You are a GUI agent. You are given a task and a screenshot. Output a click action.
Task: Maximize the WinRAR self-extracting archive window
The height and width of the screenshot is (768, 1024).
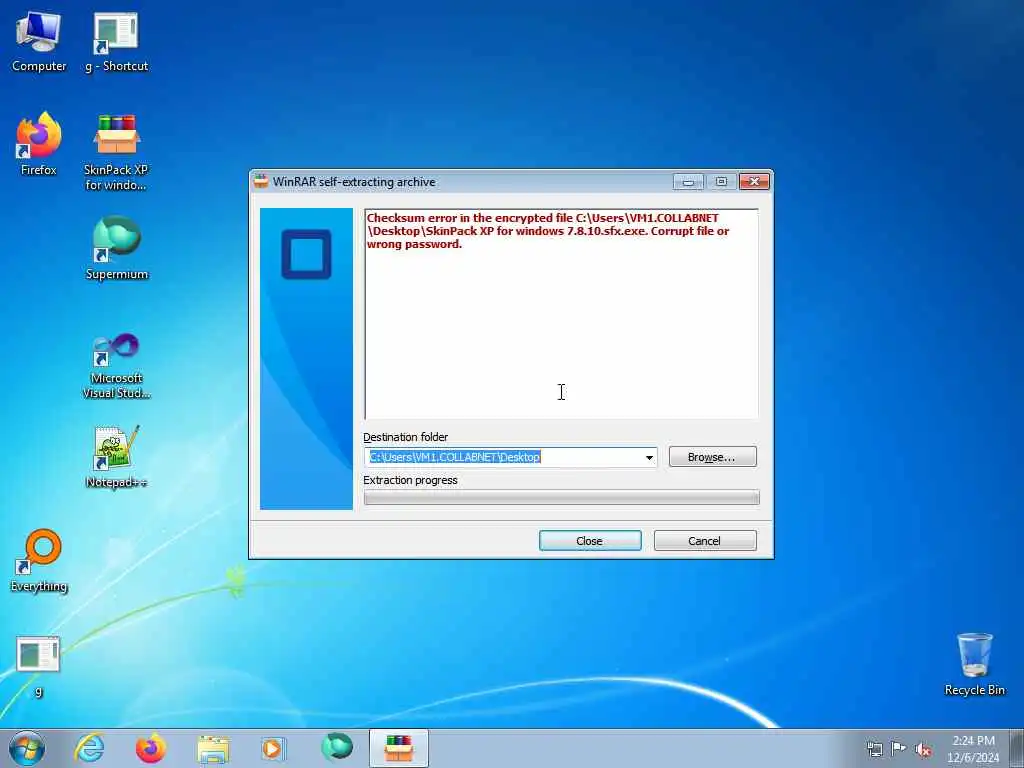(x=721, y=182)
